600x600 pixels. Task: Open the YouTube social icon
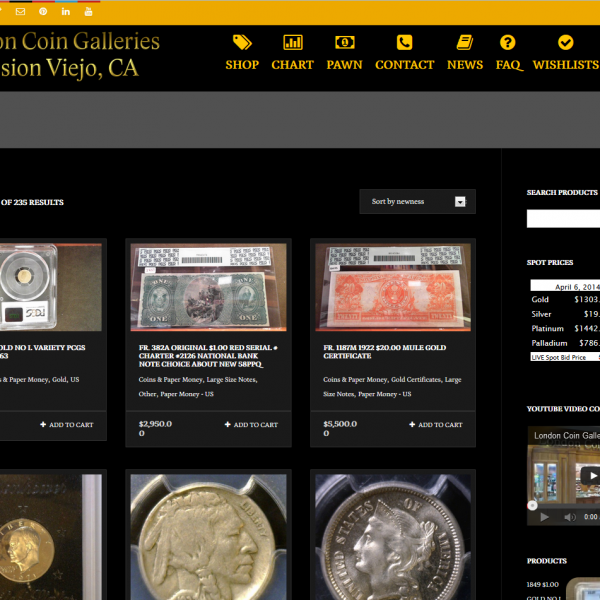click(89, 12)
